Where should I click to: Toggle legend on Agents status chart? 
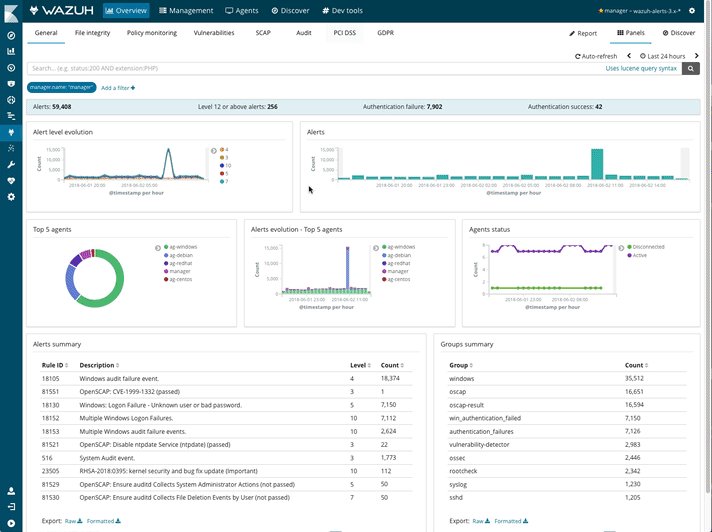tap(621, 248)
